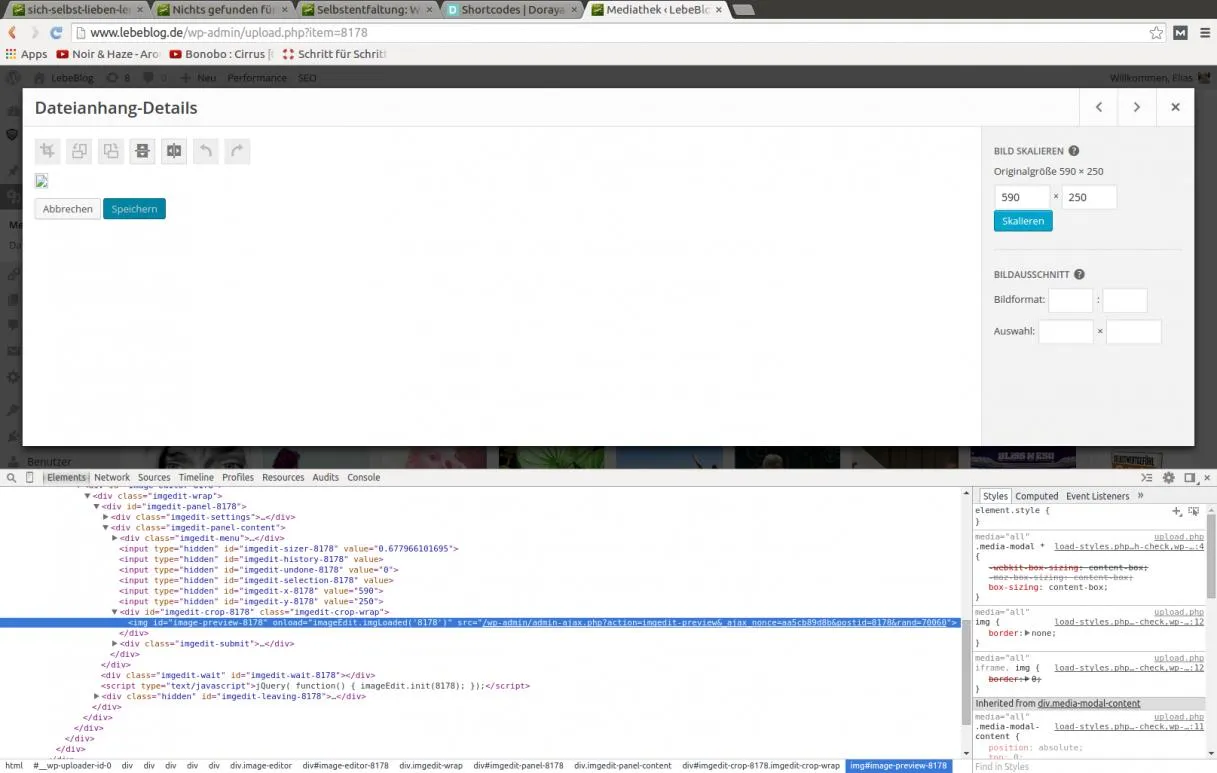Image resolution: width=1217 pixels, height=773 pixels.
Task: Open Schritt für Schritt bookmark
Action: coord(334,54)
